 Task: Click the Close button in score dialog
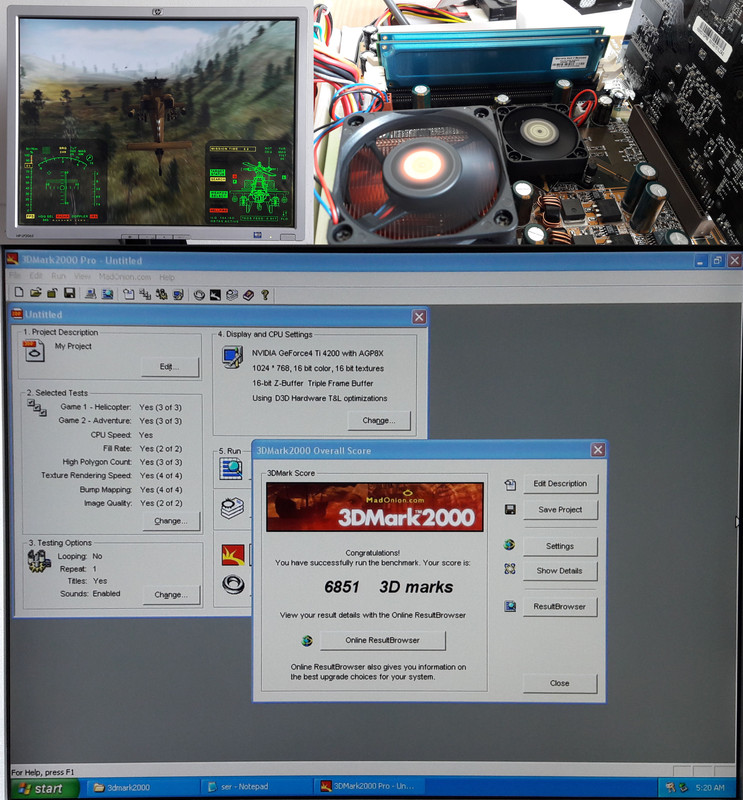coord(560,683)
